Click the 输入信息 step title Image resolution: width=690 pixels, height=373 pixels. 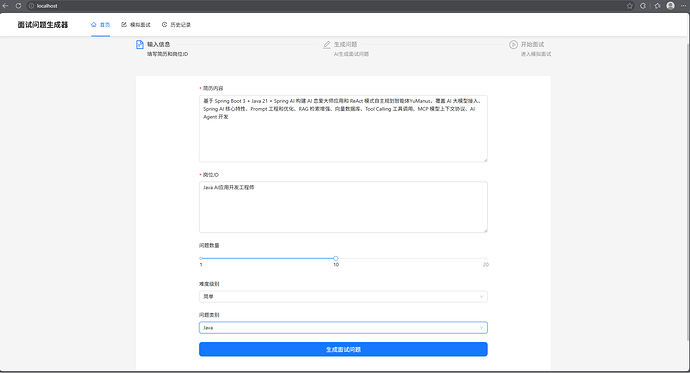tap(158, 44)
